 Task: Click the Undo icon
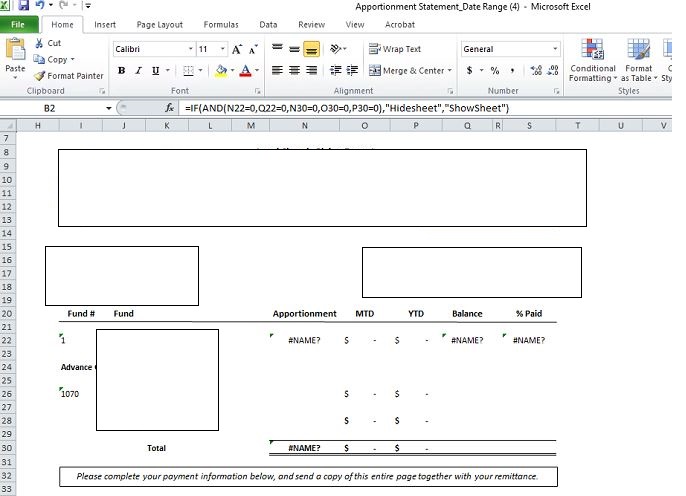40,5
